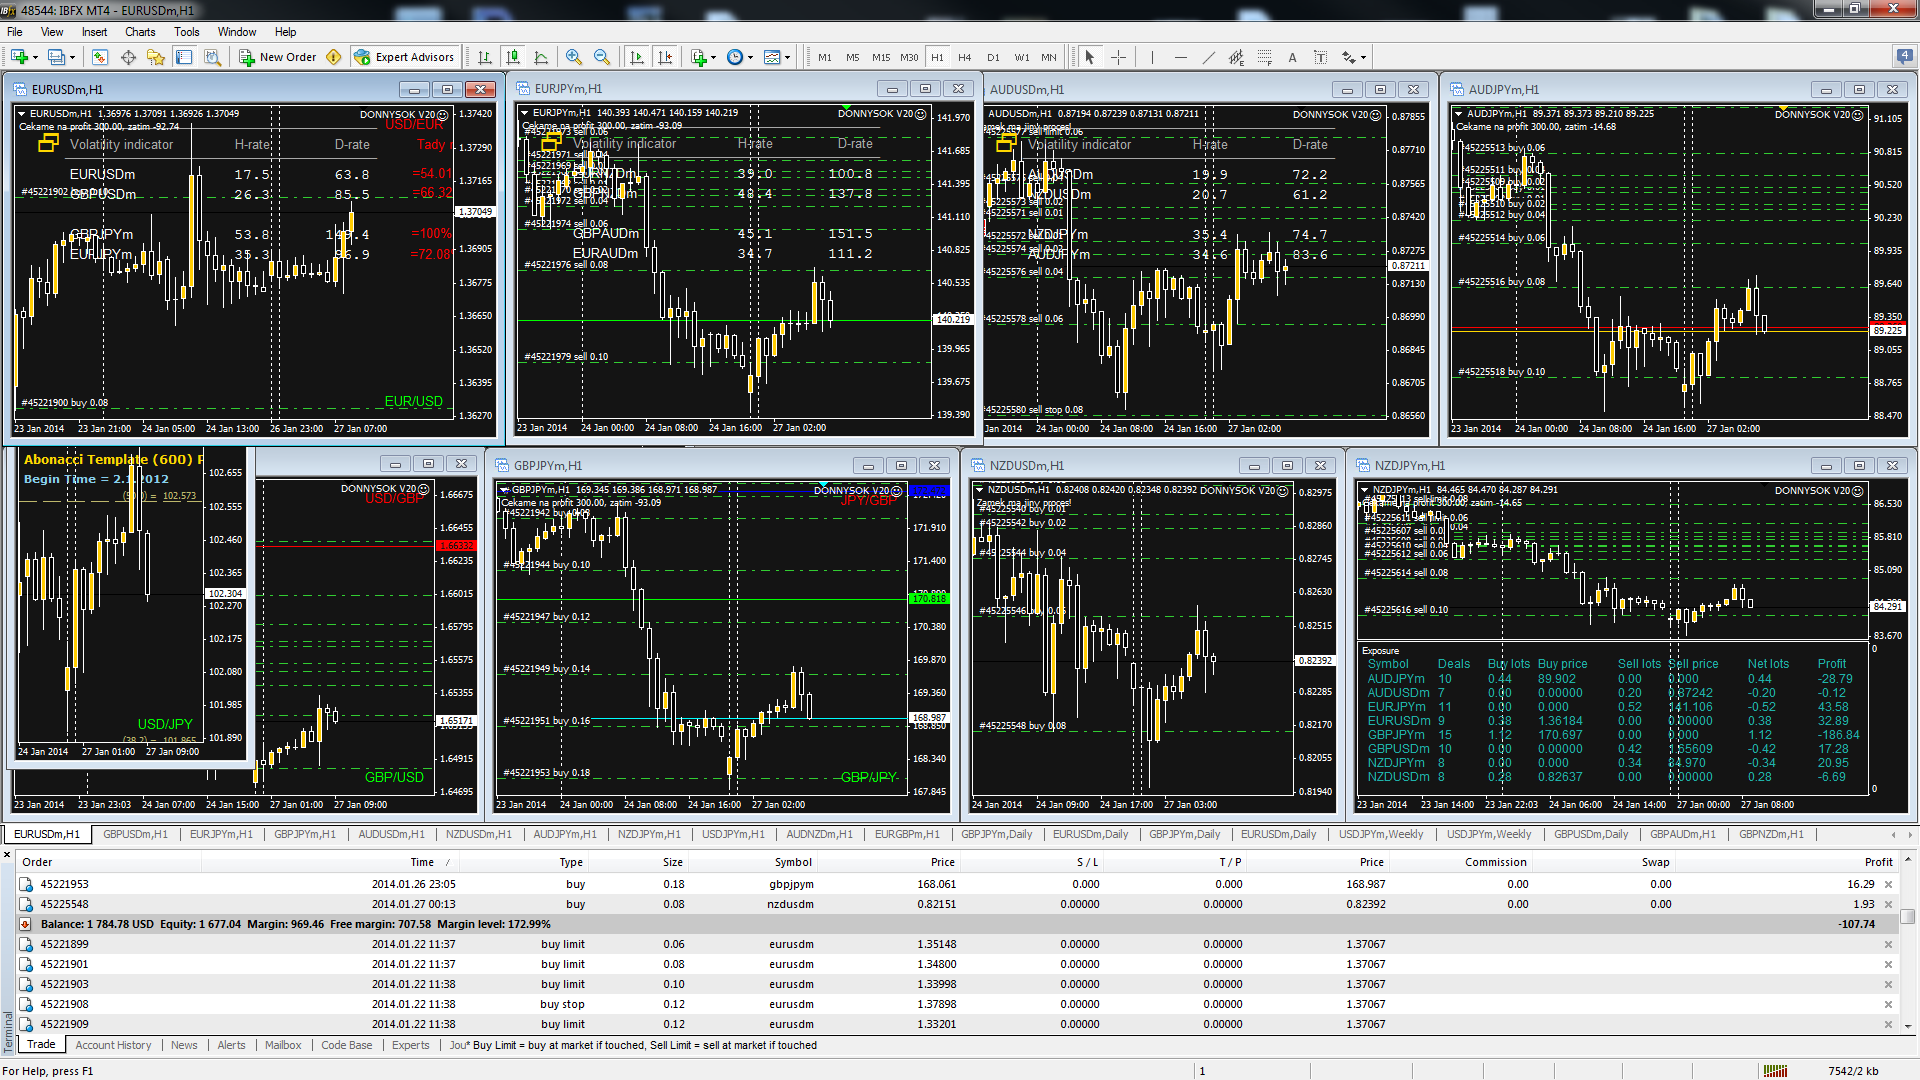Toggle the Data Window crosshair icon

coord(128,57)
